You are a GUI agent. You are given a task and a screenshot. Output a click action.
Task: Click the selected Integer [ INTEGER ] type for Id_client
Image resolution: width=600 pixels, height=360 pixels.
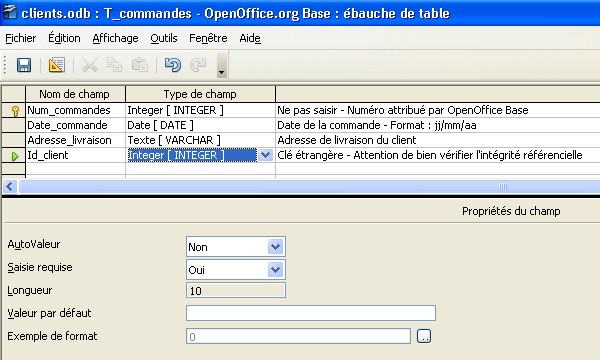point(192,155)
